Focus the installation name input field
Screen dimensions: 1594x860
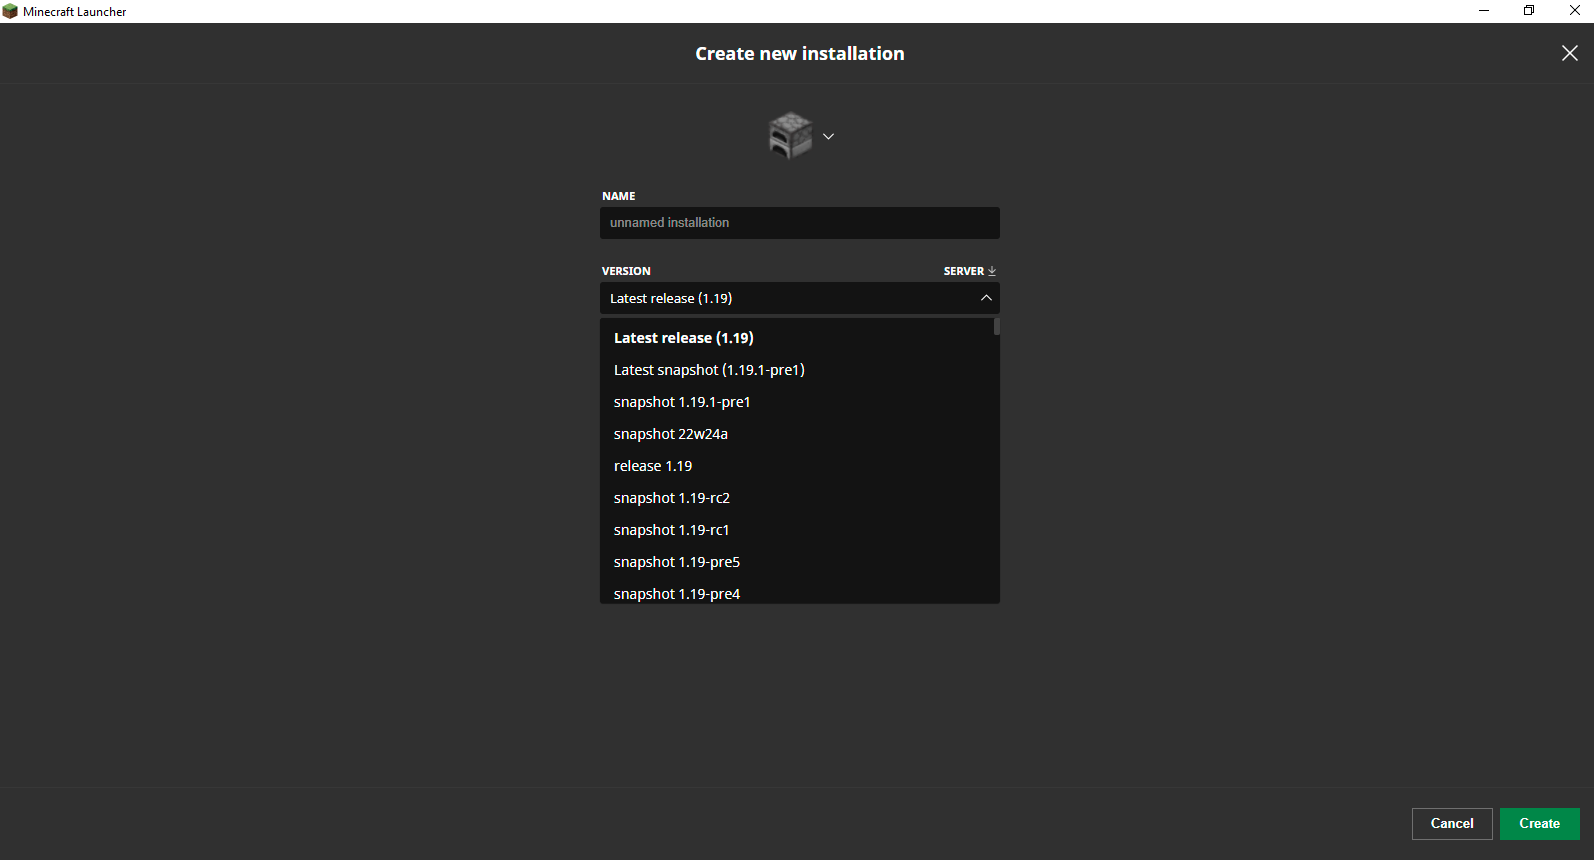[x=800, y=223]
